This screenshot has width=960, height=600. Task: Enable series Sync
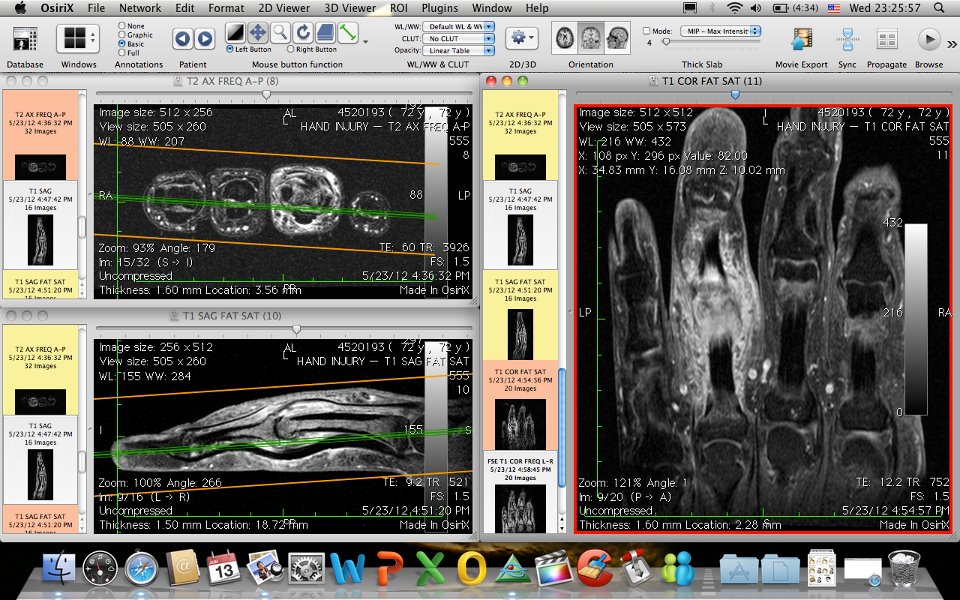pos(850,38)
